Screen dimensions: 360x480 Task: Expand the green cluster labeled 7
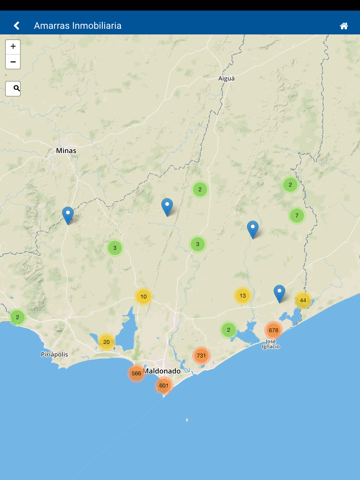pos(297,215)
